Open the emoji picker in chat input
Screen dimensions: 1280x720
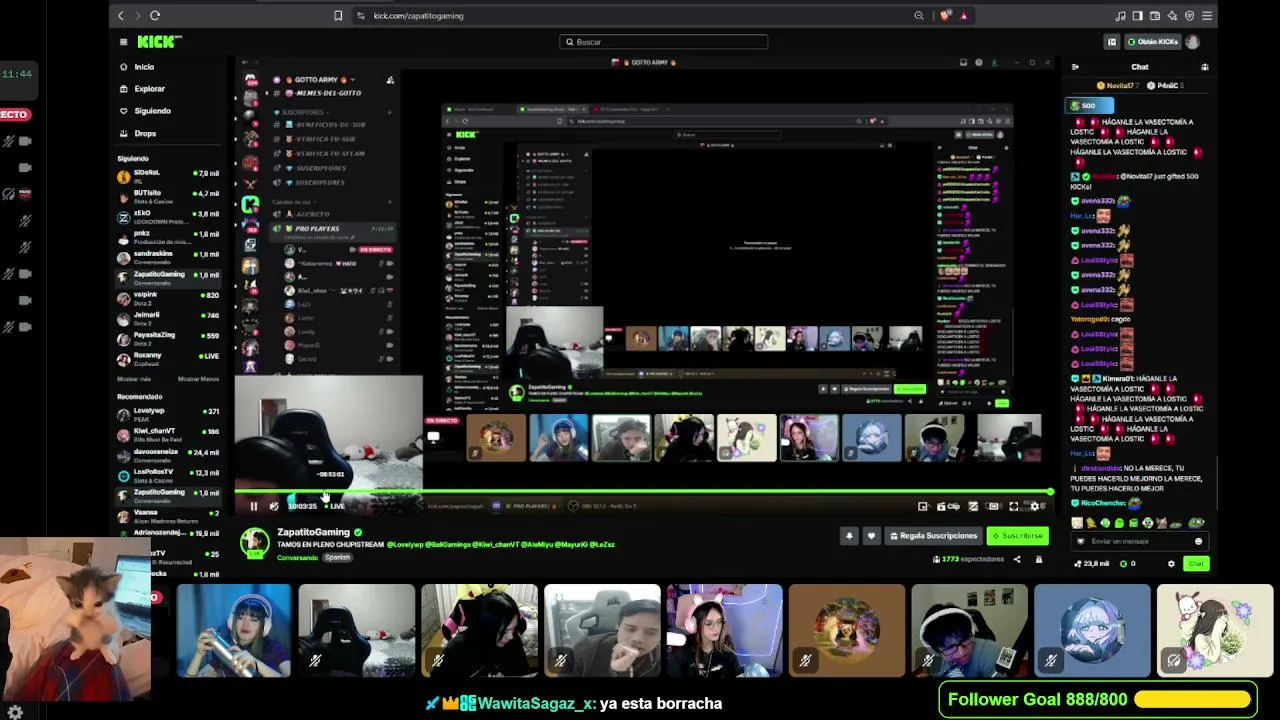pyautogui.click(x=1198, y=541)
